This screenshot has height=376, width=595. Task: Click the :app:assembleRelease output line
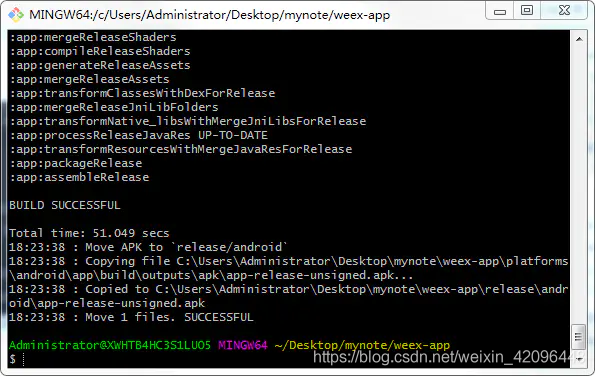[79, 177]
